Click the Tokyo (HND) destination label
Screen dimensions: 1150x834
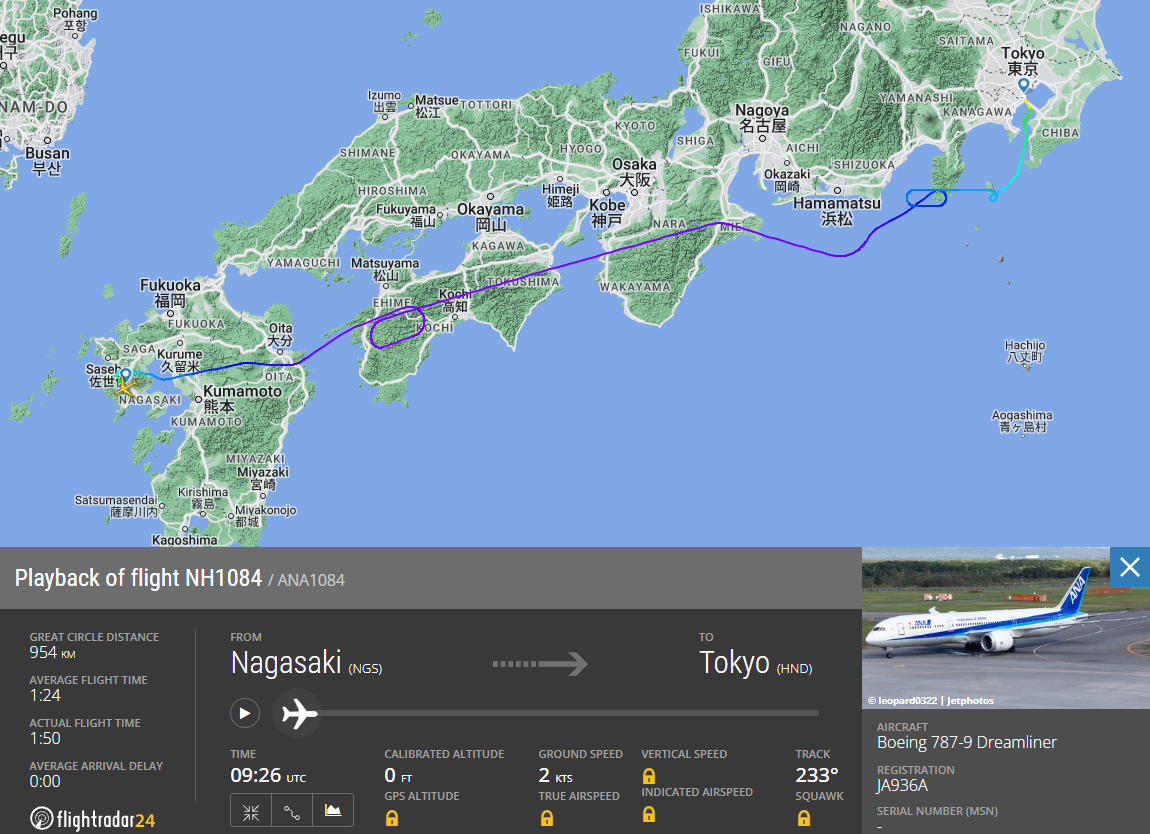(755, 663)
